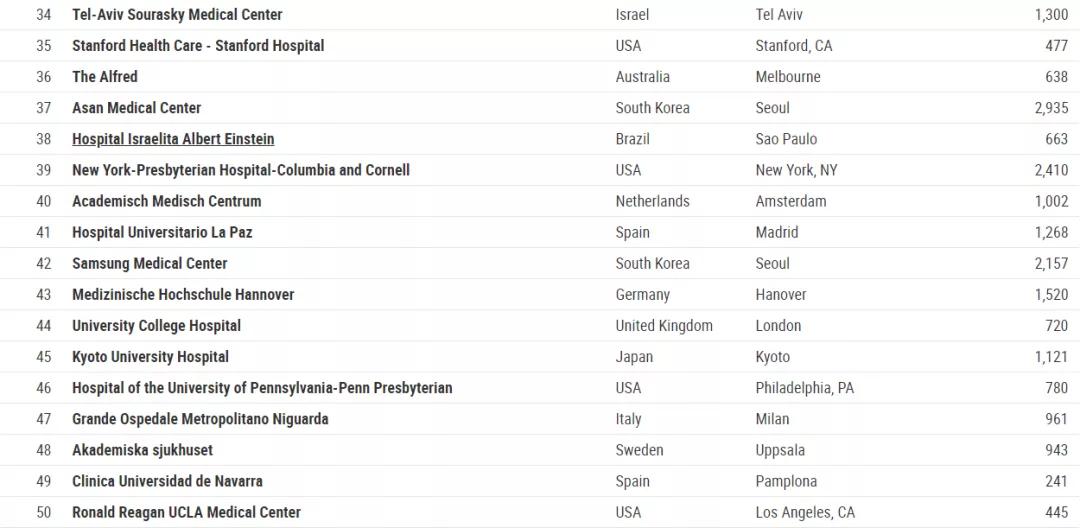This screenshot has width=1080, height=528.
Task: Click Asan Medical Center name
Action: tap(136, 108)
